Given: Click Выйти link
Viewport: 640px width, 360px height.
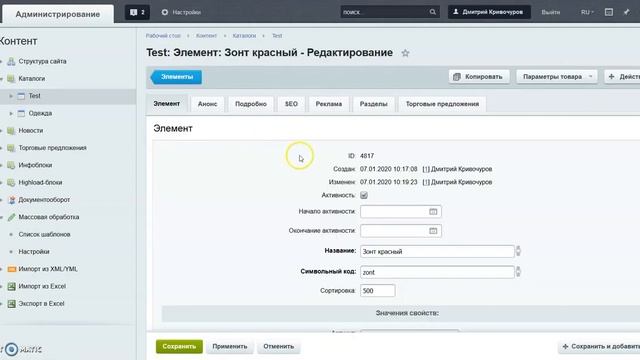Looking at the screenshot, I should tap(551, 12).
